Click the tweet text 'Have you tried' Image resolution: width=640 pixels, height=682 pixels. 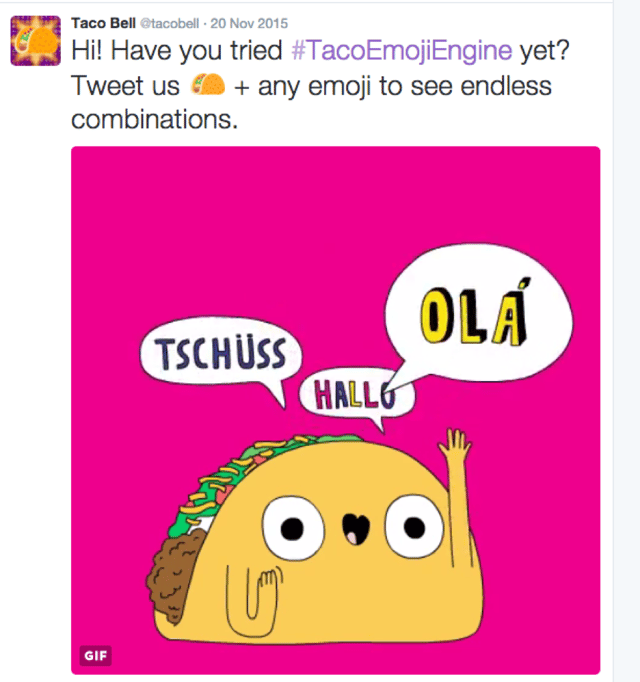pyautogui.click(x=196, y=50)
